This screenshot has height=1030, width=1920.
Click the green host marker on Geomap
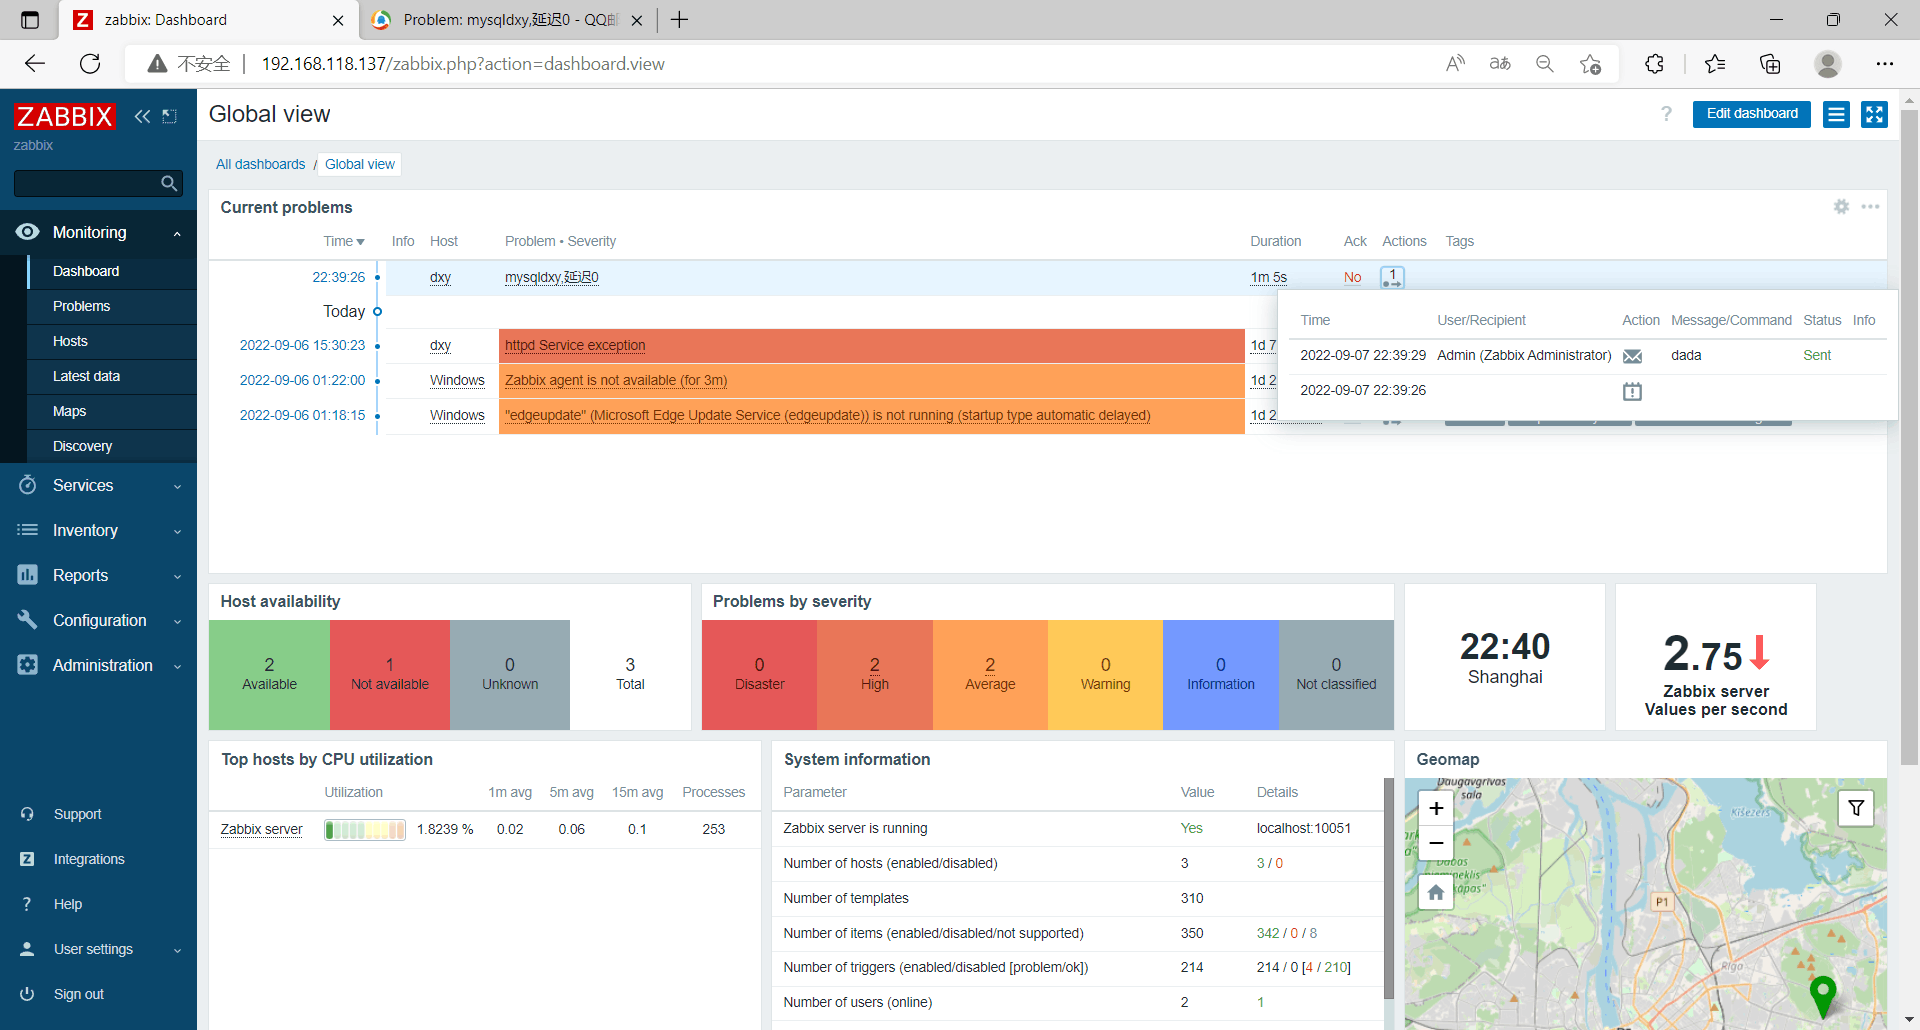click(1823, 995)
